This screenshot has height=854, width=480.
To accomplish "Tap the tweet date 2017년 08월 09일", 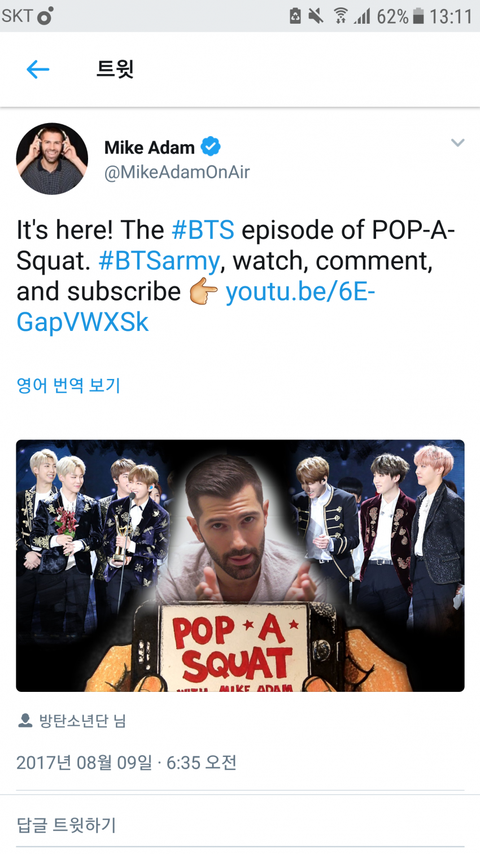I will tap(84, 762).
